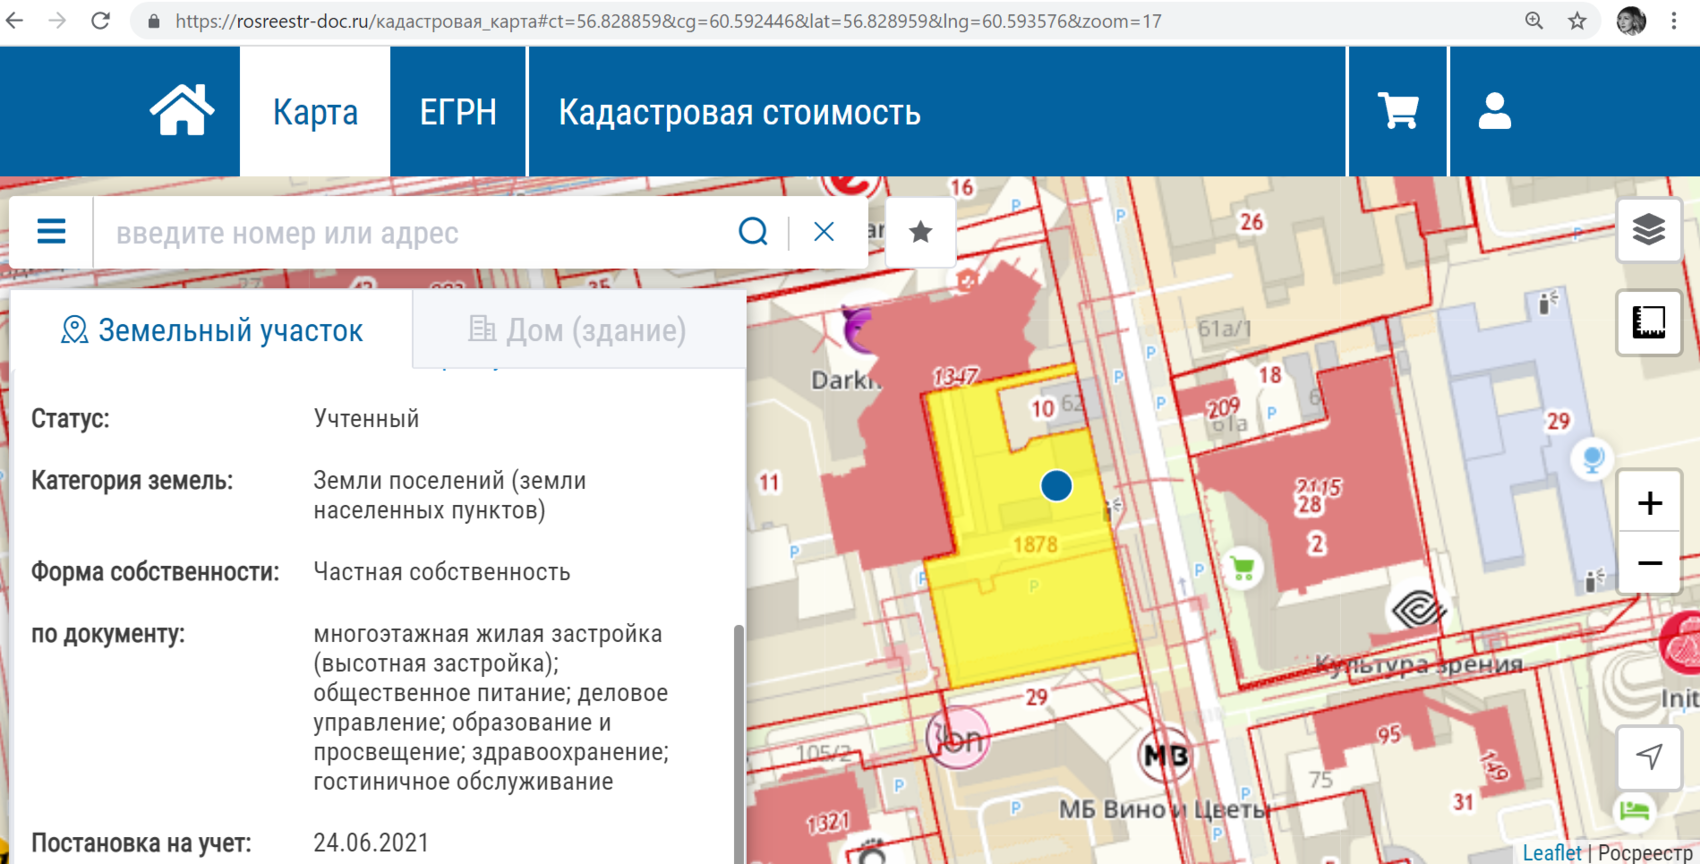Locate my position arrow button

[x=1649, y=757]
